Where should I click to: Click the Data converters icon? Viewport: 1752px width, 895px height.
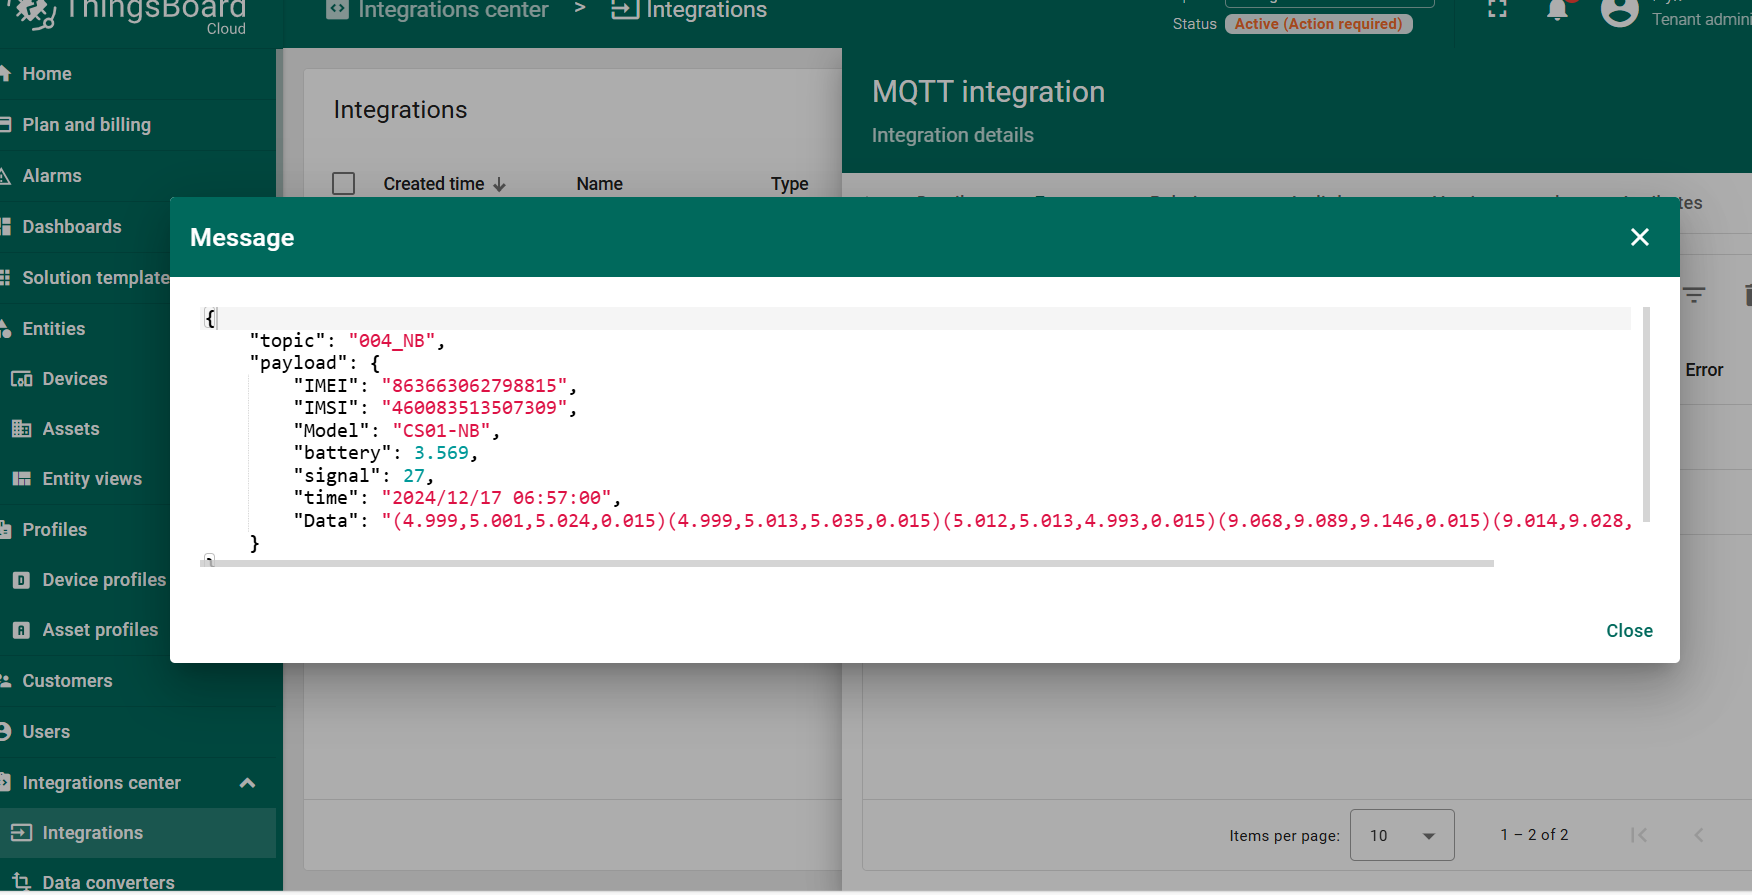point(21,882)
